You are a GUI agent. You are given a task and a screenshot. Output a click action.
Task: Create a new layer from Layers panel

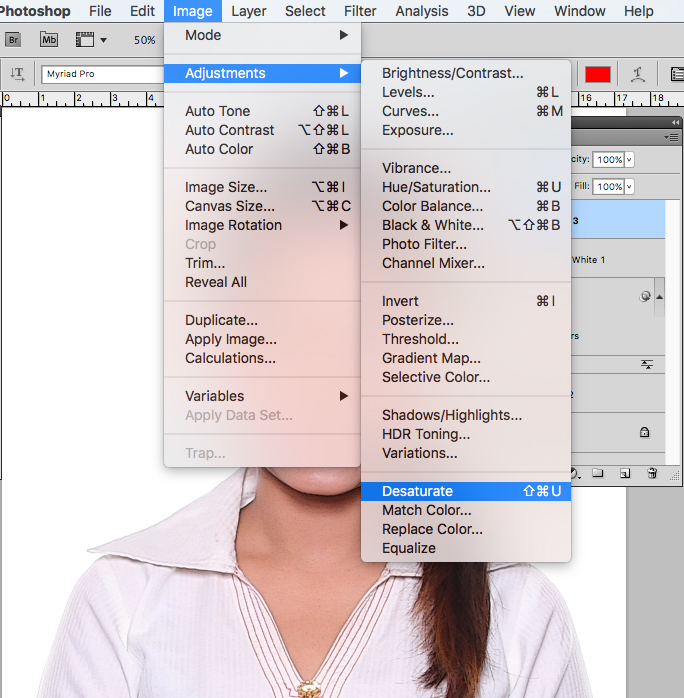[x=625, y=473]
